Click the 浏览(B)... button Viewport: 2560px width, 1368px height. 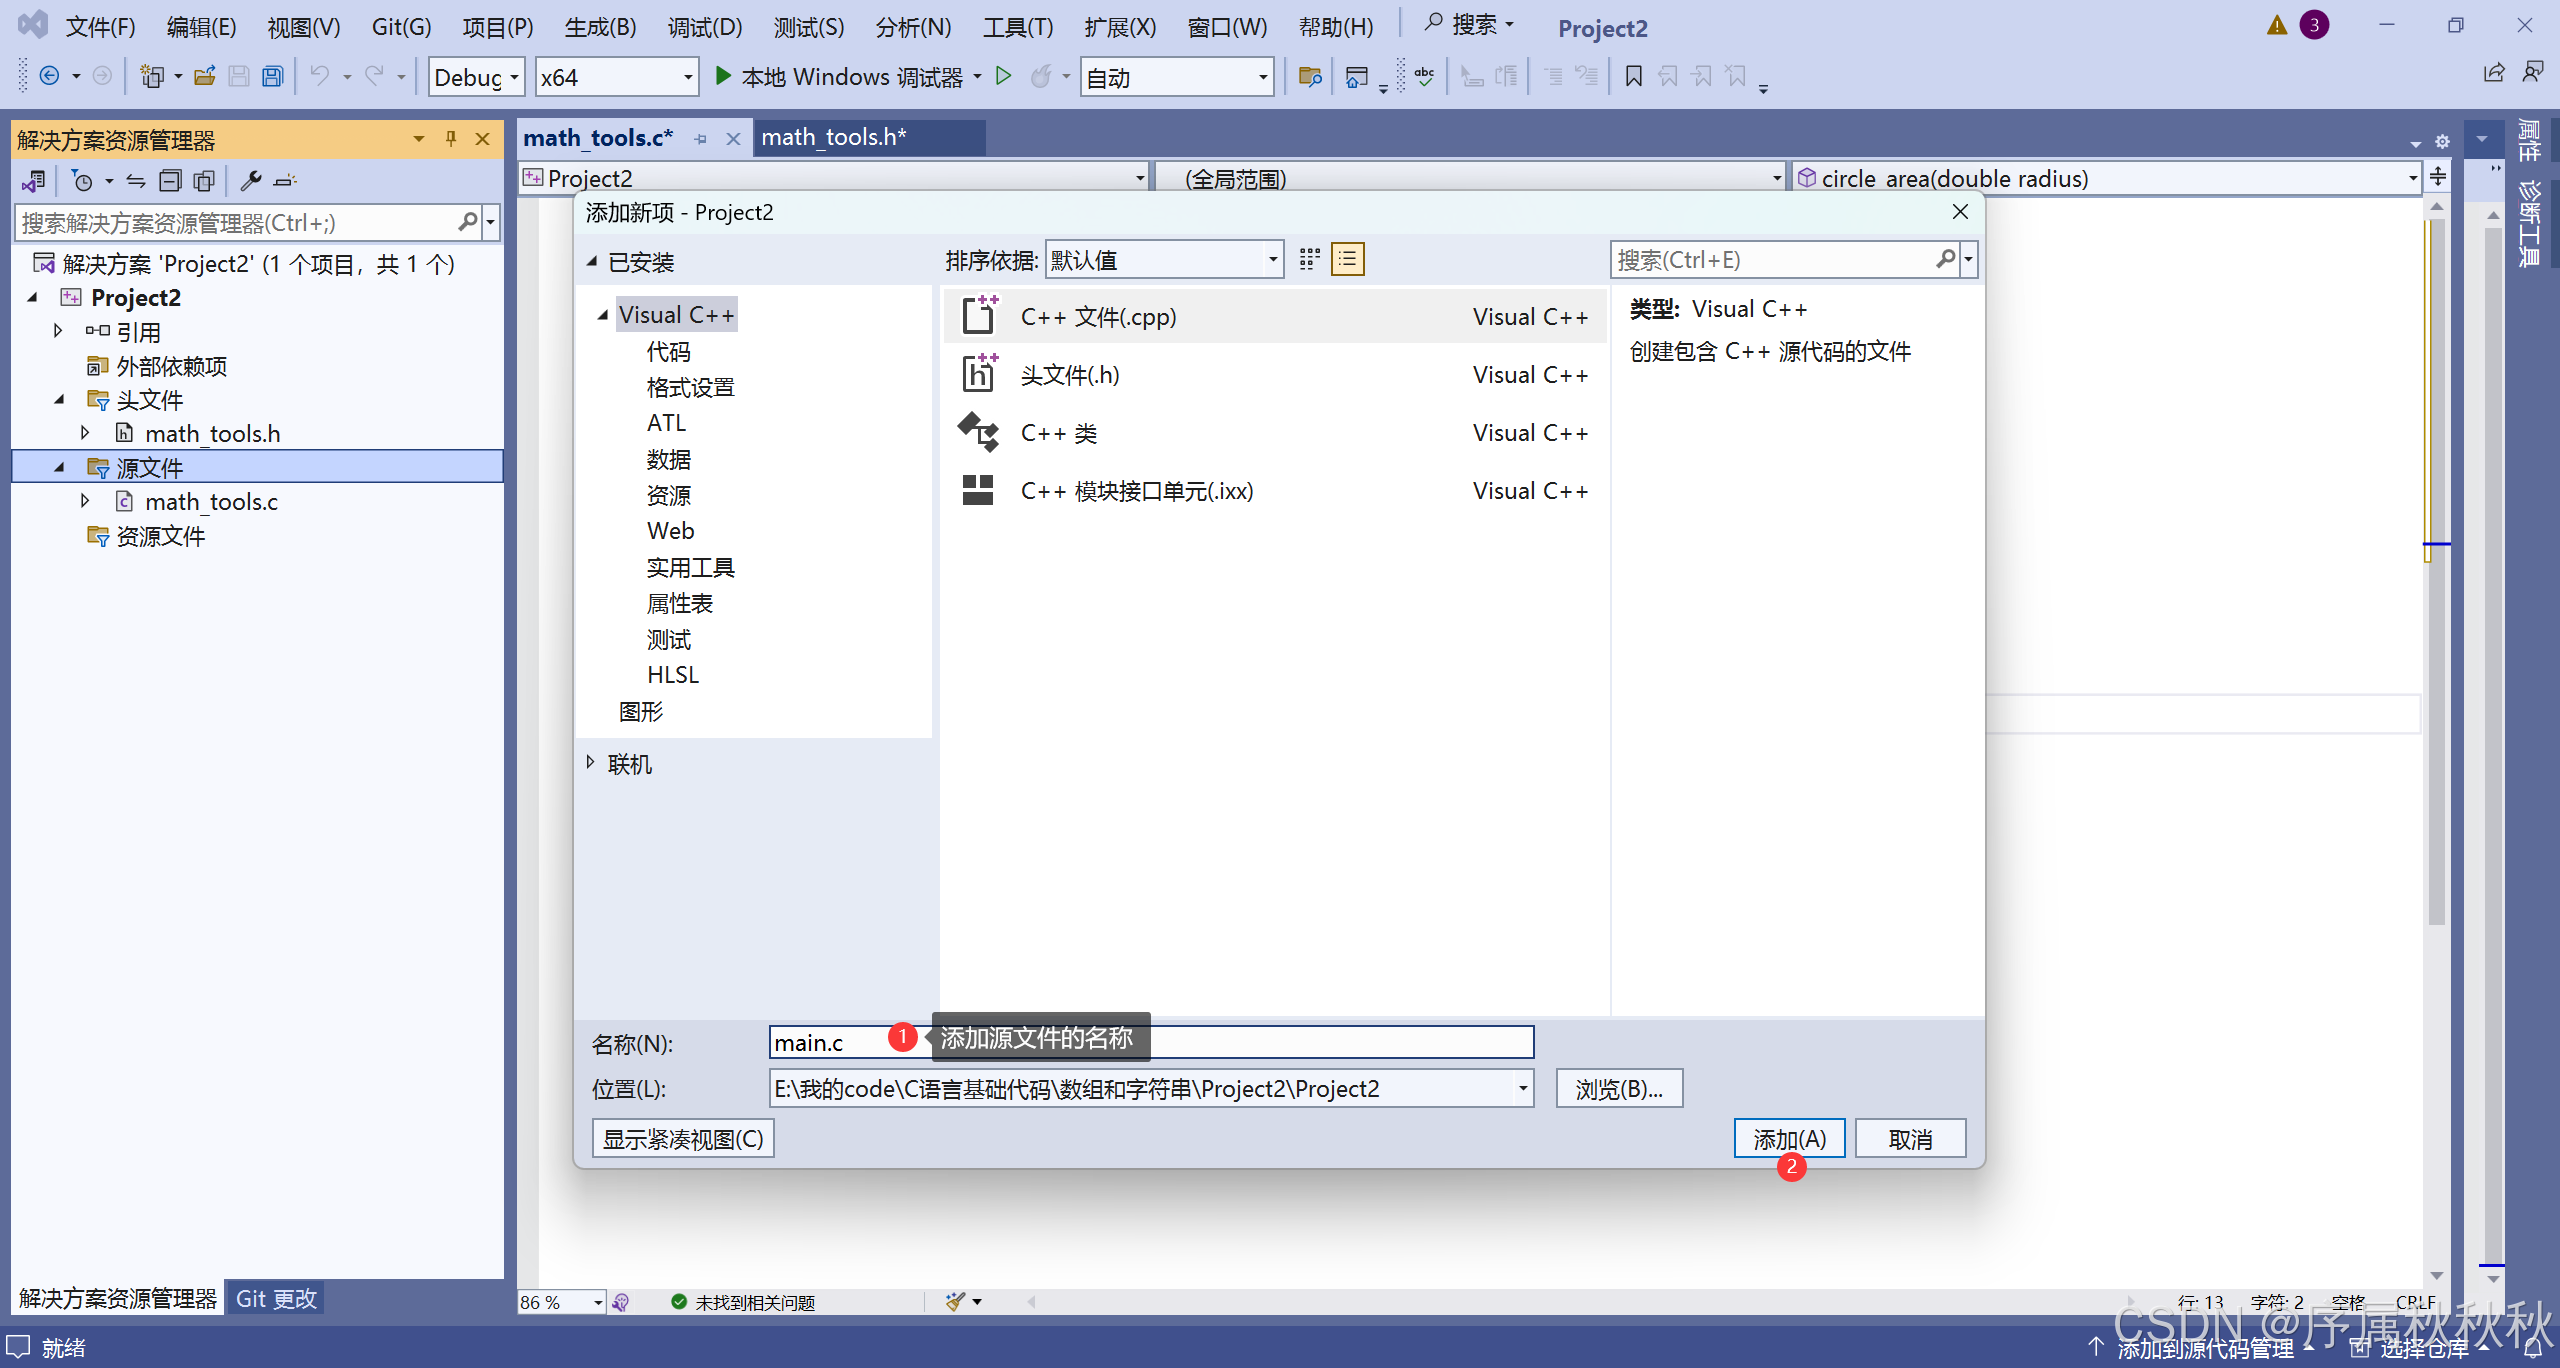[x=1618, y=1089]
